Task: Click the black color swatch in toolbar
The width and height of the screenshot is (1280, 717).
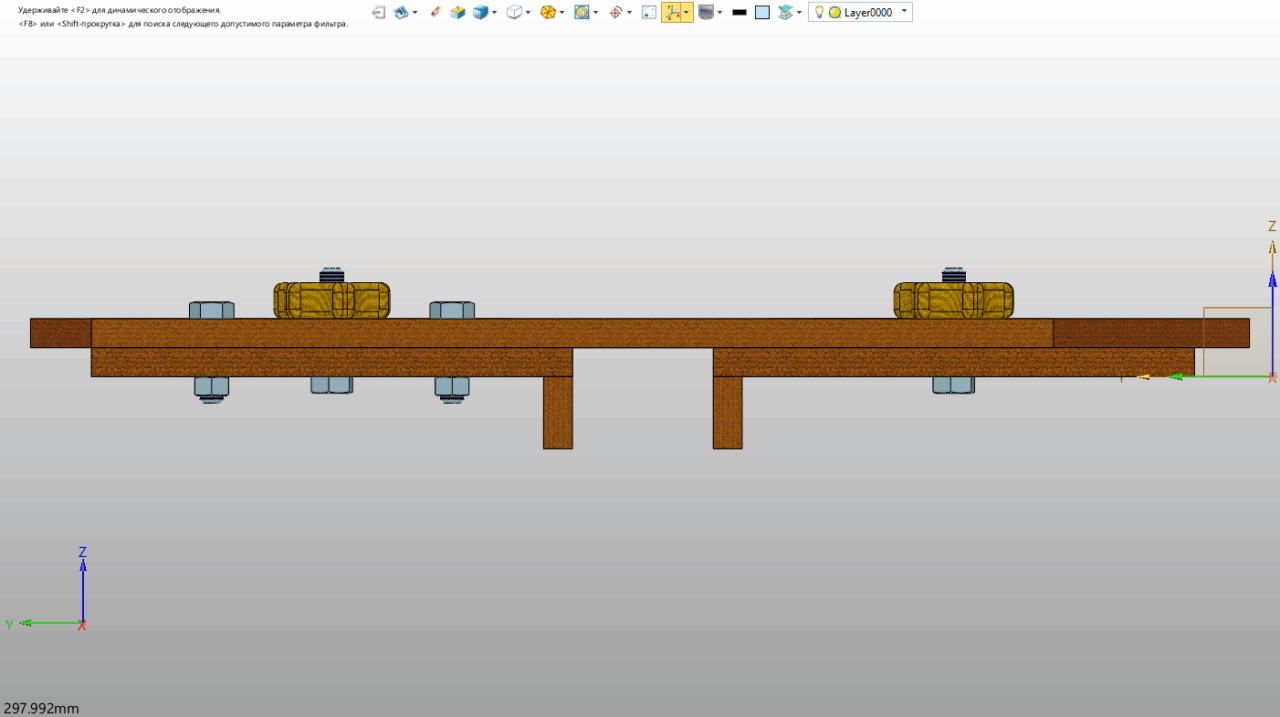Action: pyautogui.click(x=739, y=13)
